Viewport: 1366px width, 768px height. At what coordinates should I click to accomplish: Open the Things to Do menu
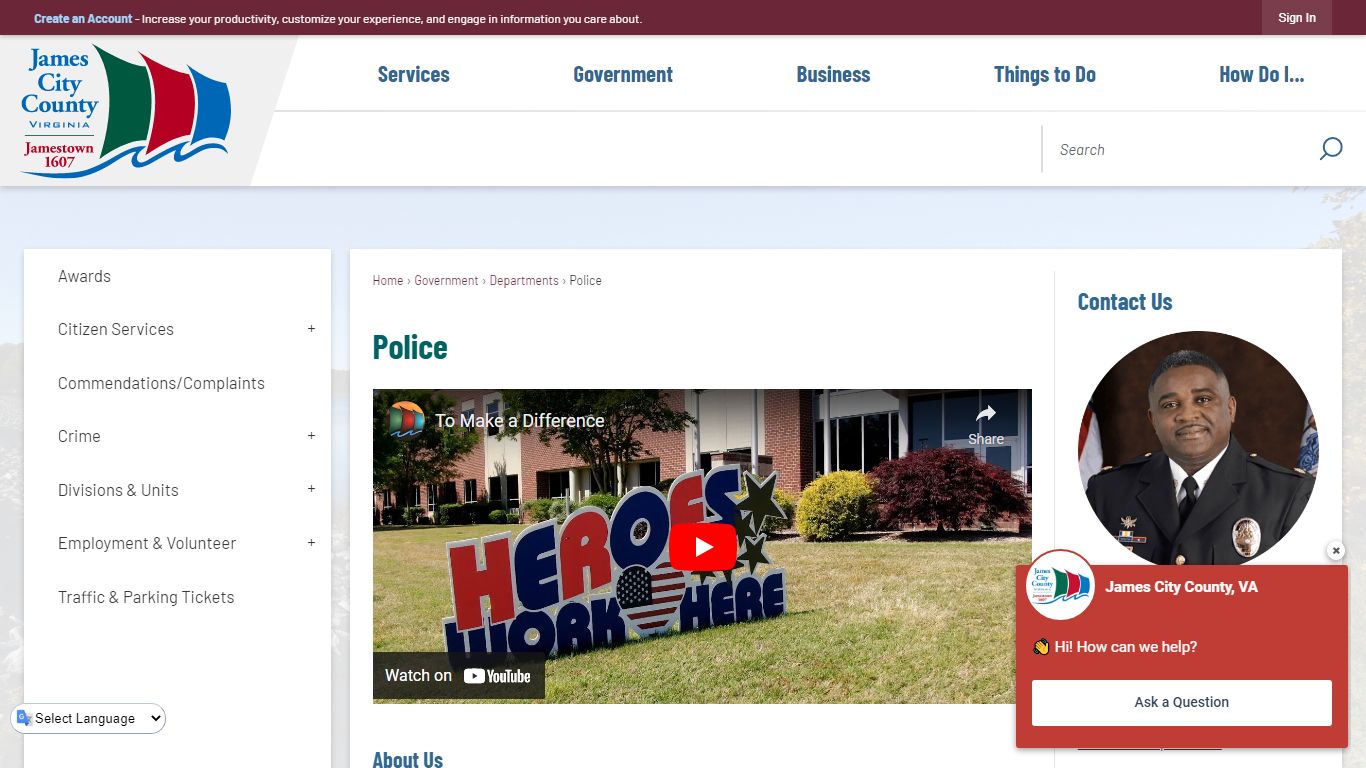(x=1045, y=74)
